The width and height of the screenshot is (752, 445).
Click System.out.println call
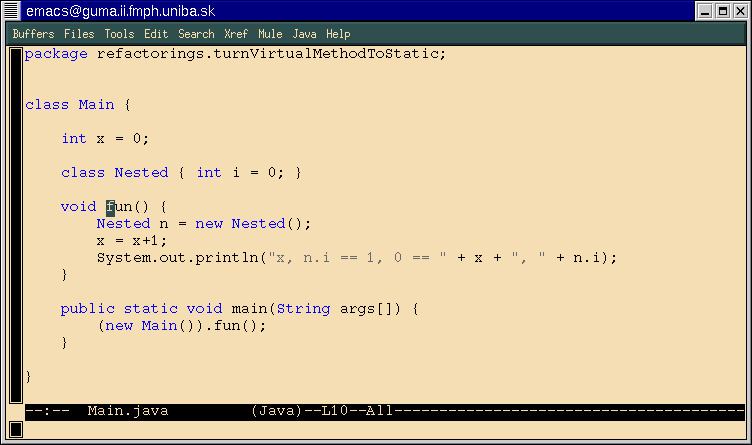[178, 258]
